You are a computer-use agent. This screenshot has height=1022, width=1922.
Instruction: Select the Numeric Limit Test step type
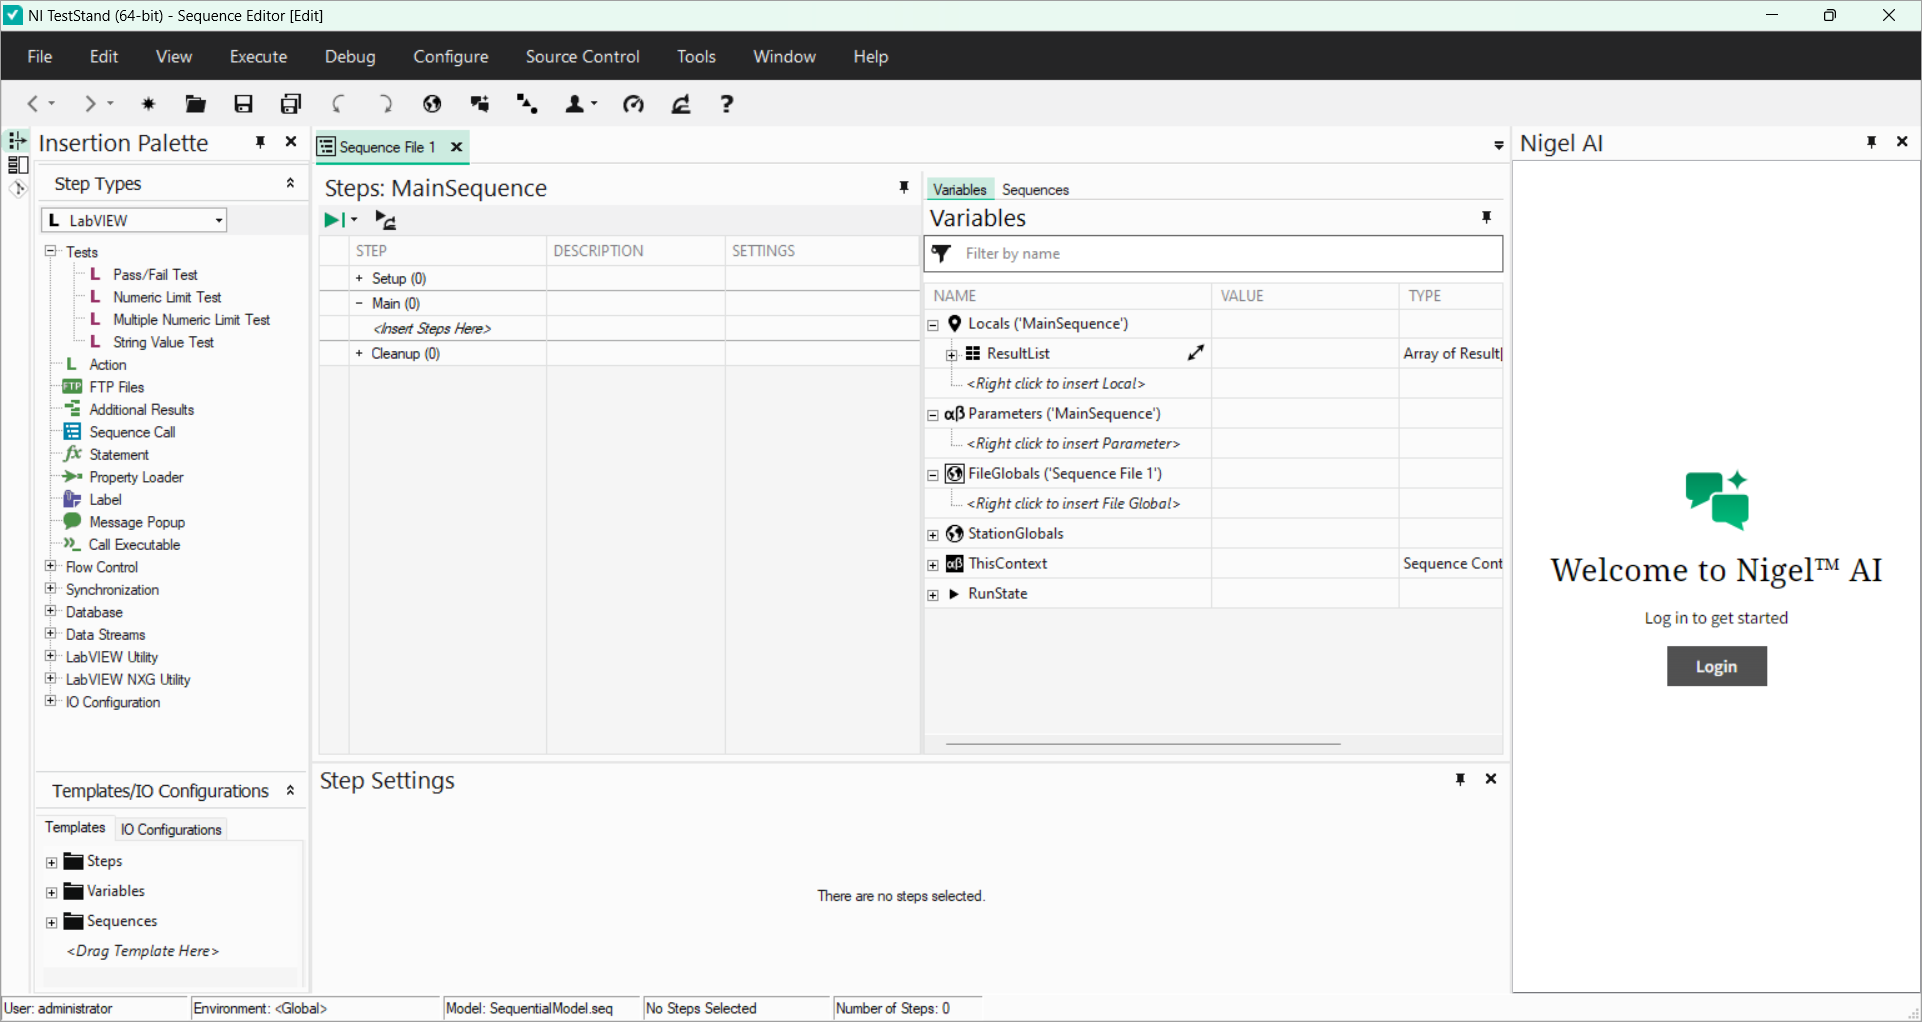click(167, 297)
